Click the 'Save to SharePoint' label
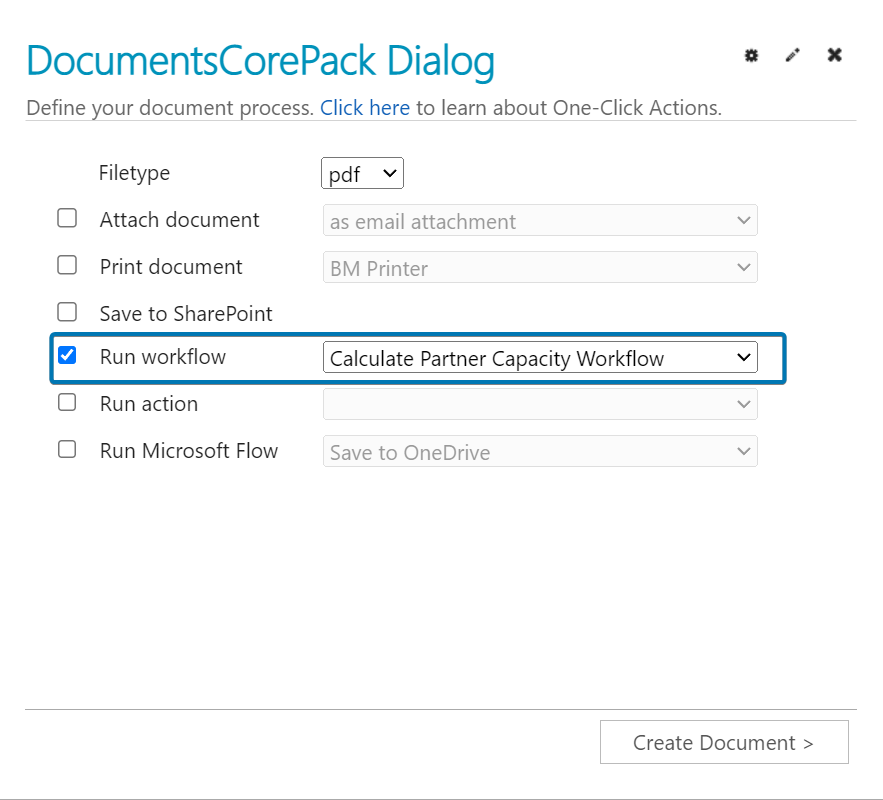 [x=186, y=314]
